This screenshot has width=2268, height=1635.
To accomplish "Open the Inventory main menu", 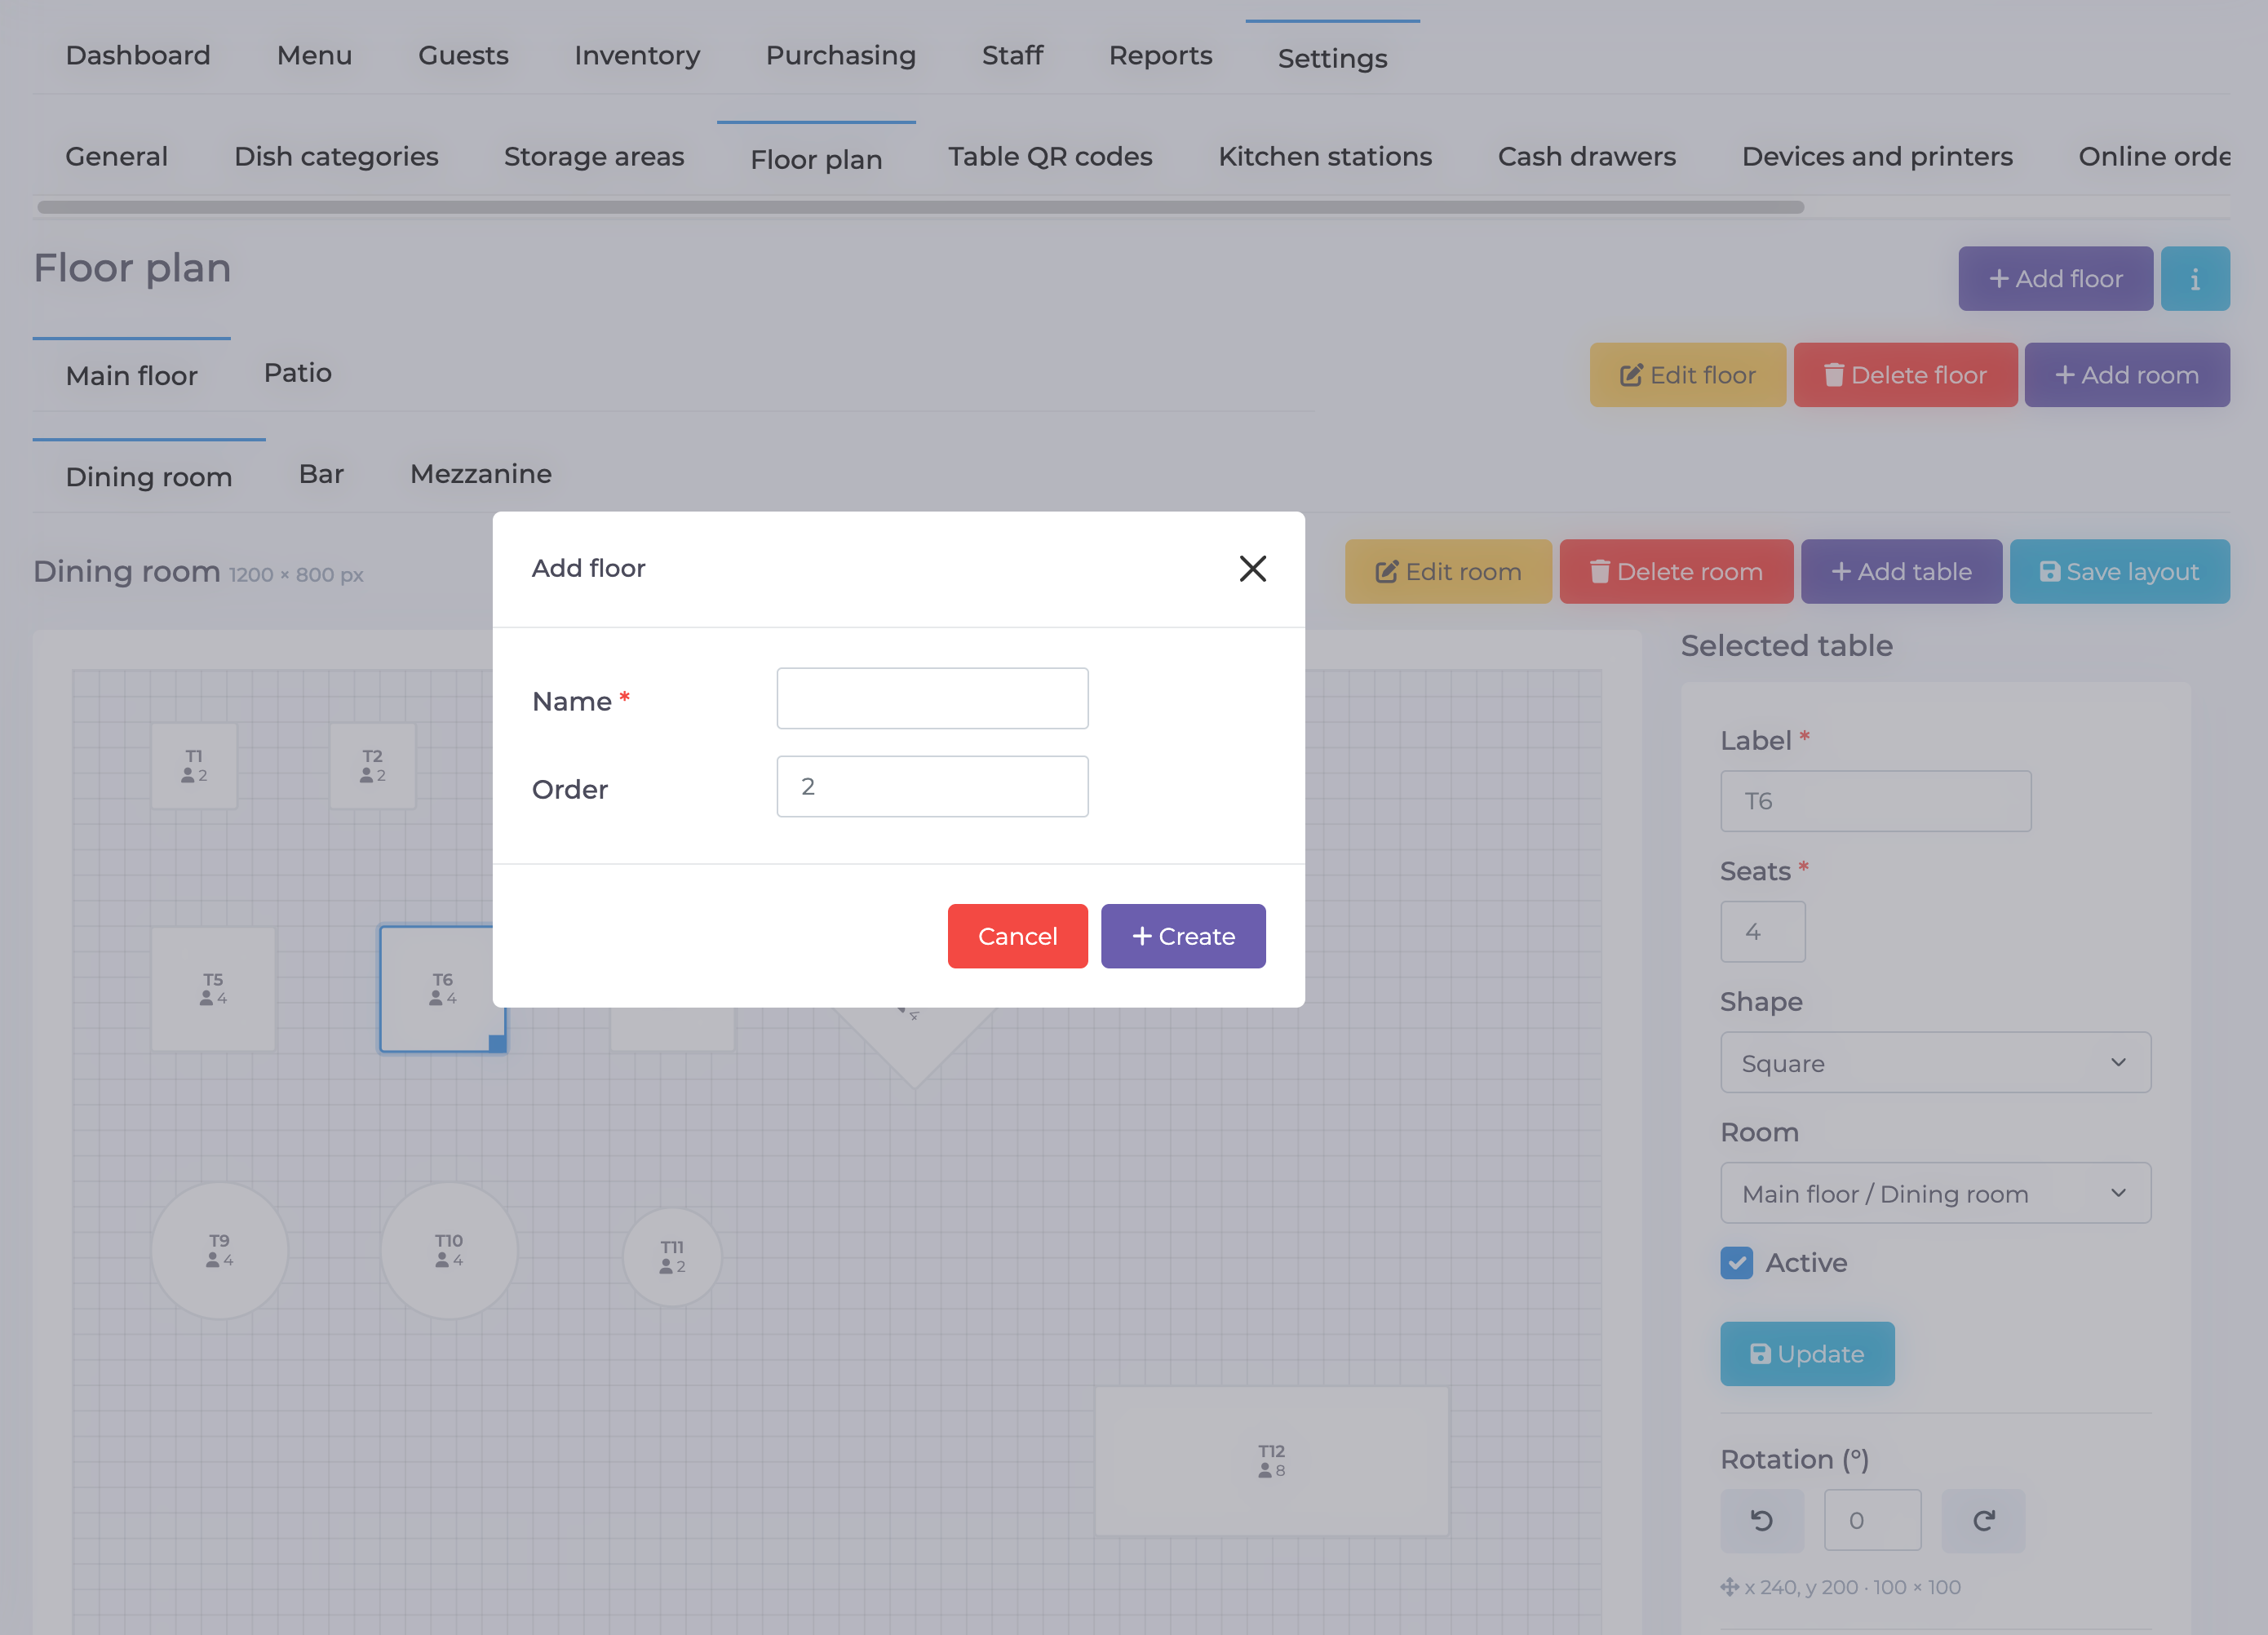I will pyautogui.click(x=637, y=56).
